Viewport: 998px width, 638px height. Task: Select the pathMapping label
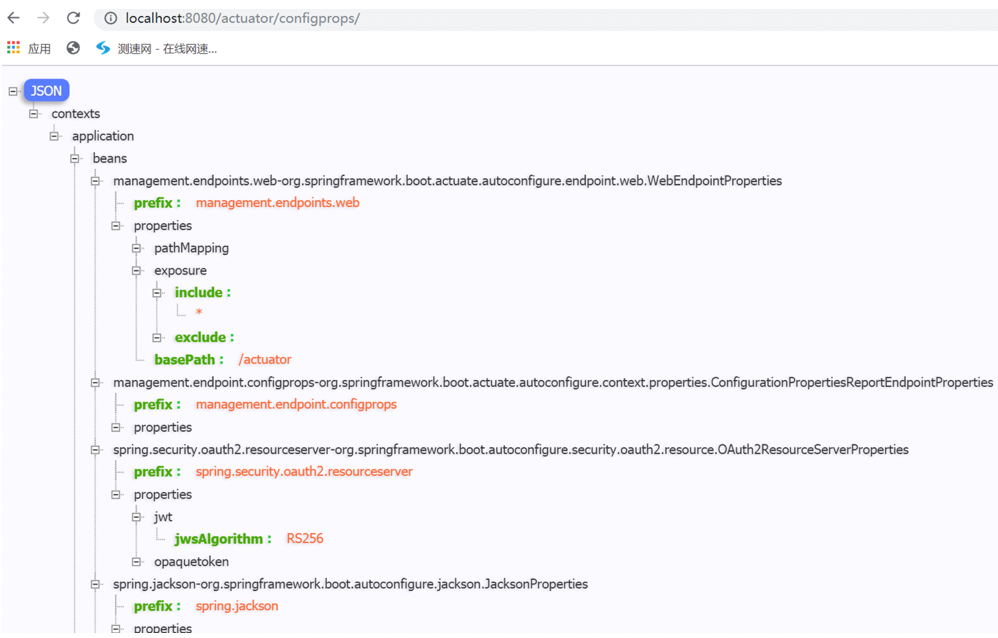point(192,248)
